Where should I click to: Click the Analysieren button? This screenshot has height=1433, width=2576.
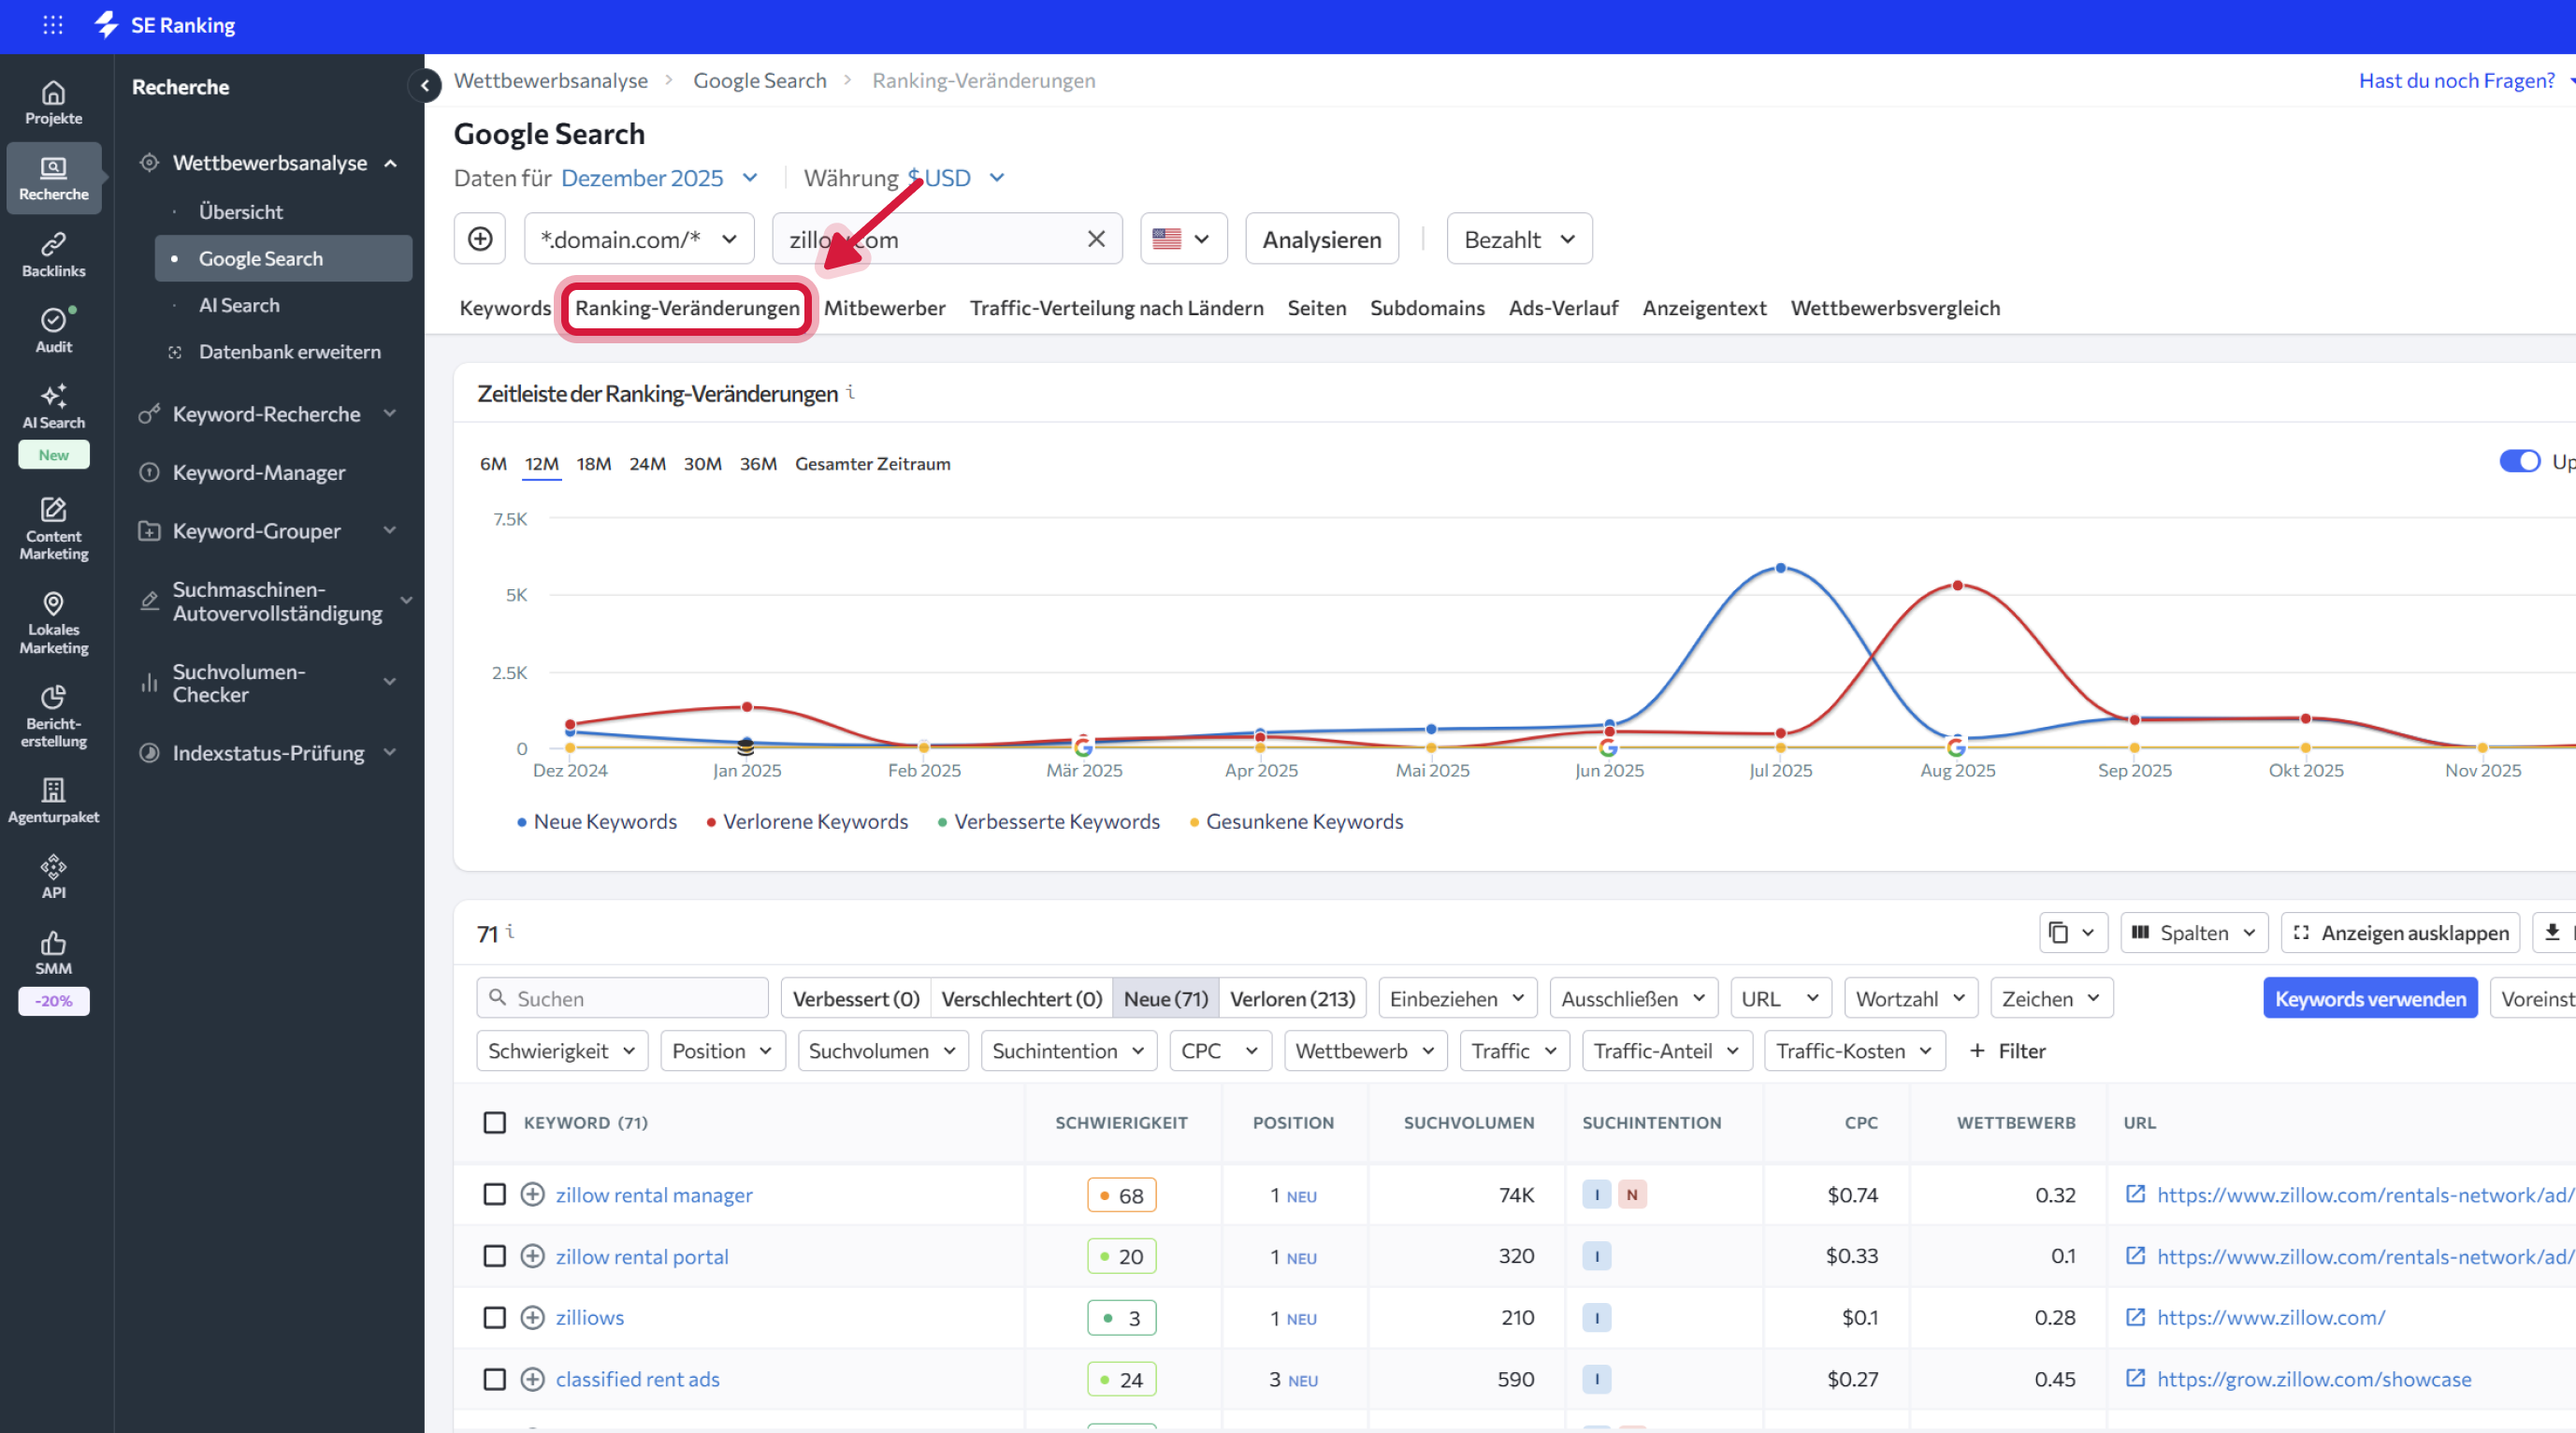tap(1321, 238)
